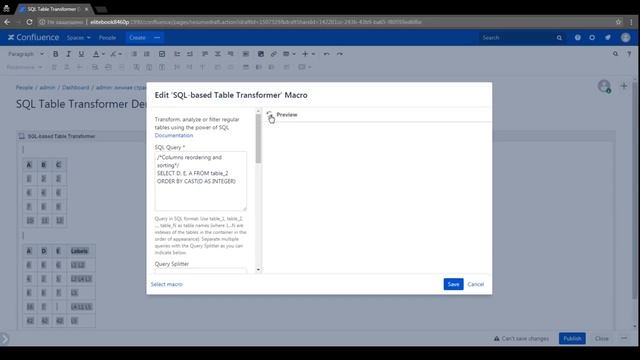The width and height of the screenshot is (640, 360).
Task: Open the create-from-template ellipsis button
Action: (x=157, y=38)
